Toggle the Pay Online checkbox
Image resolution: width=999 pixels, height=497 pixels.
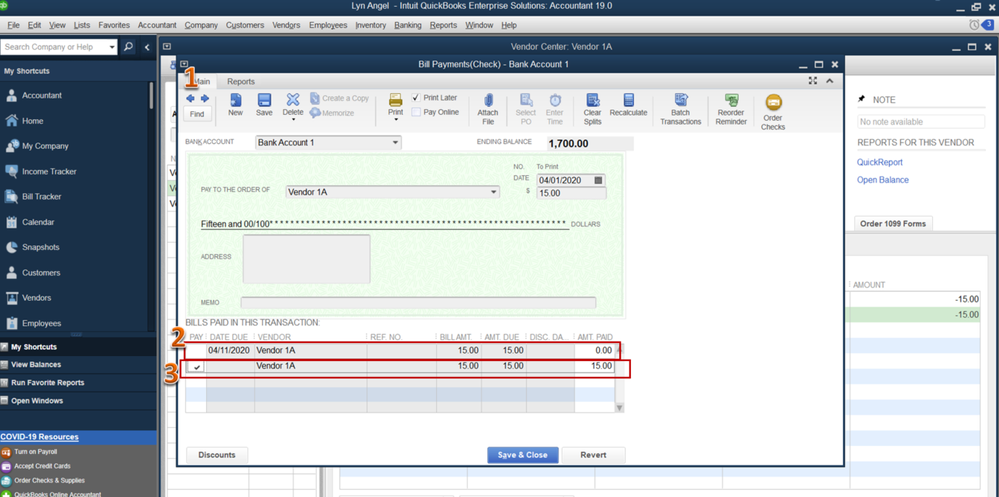click(416, 112)
